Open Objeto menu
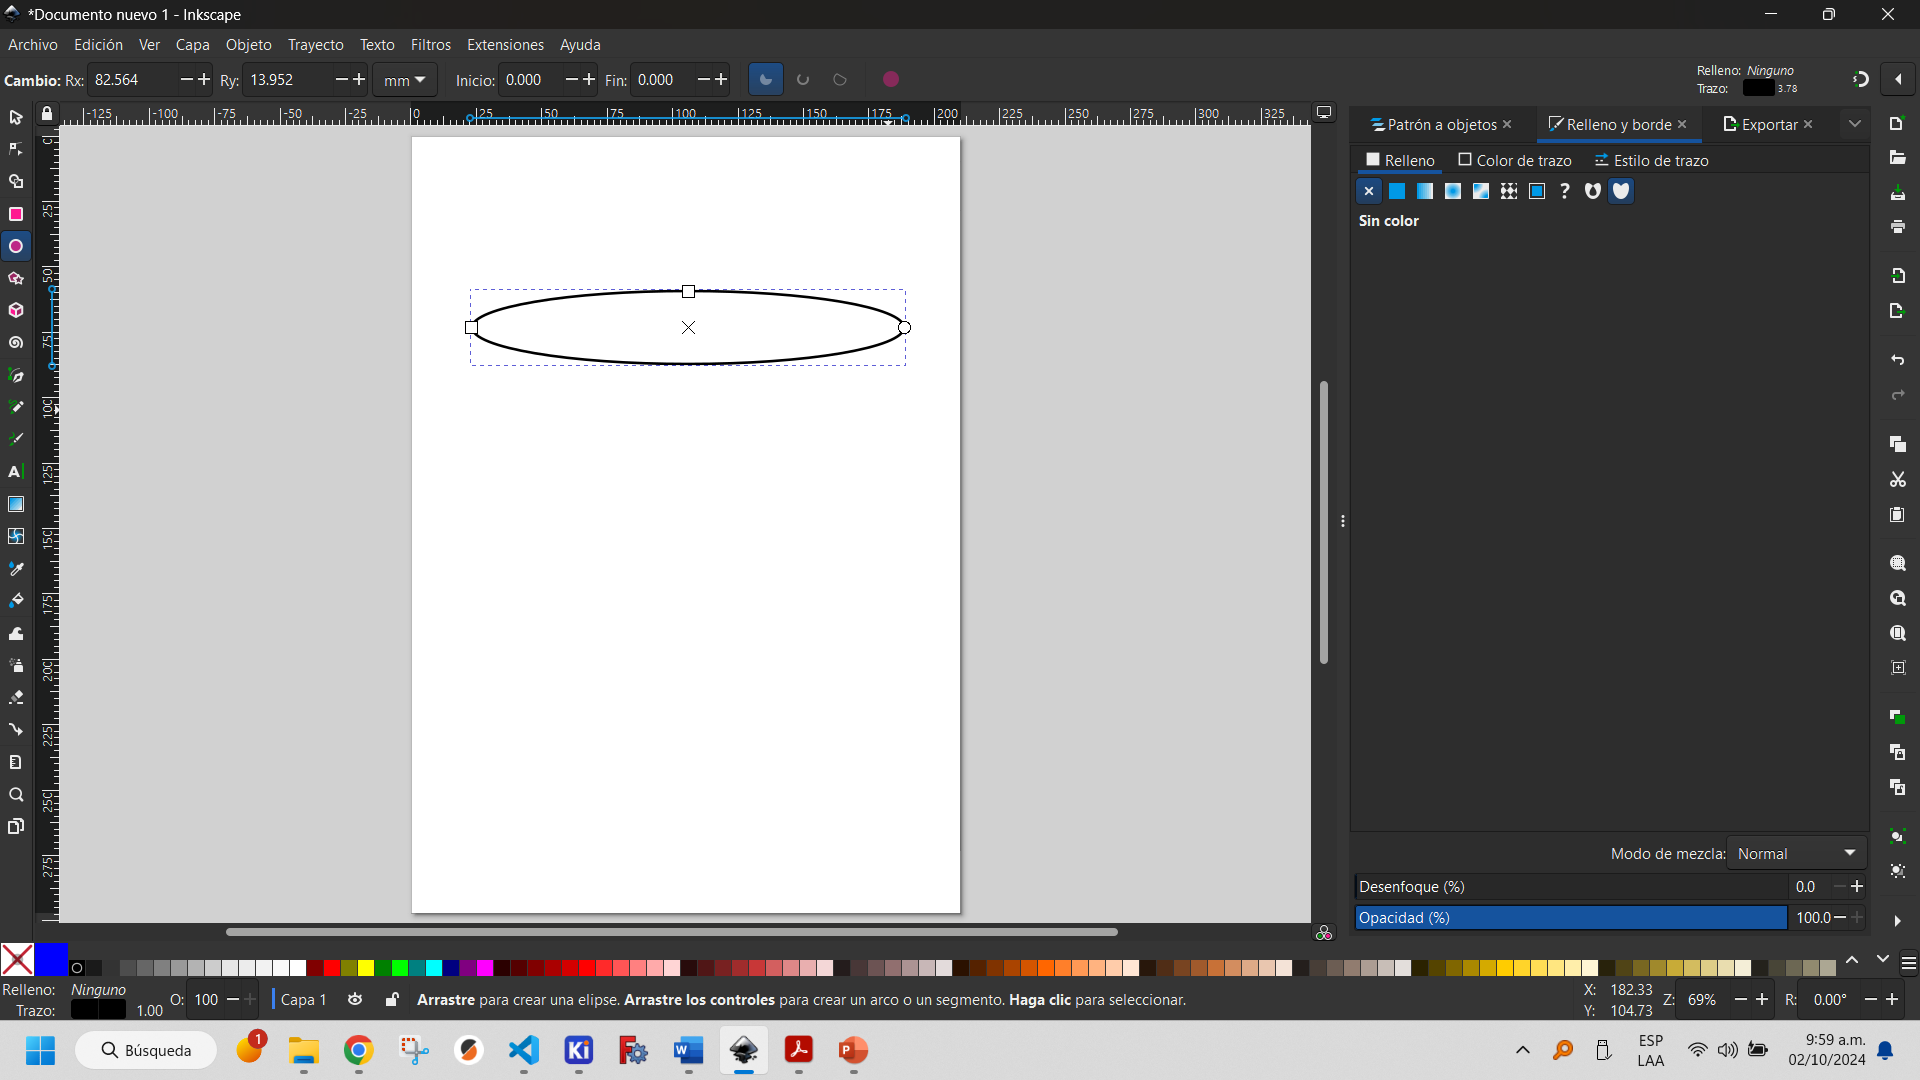Viewport: 1920px width, 1080px height. pos(248,44)
